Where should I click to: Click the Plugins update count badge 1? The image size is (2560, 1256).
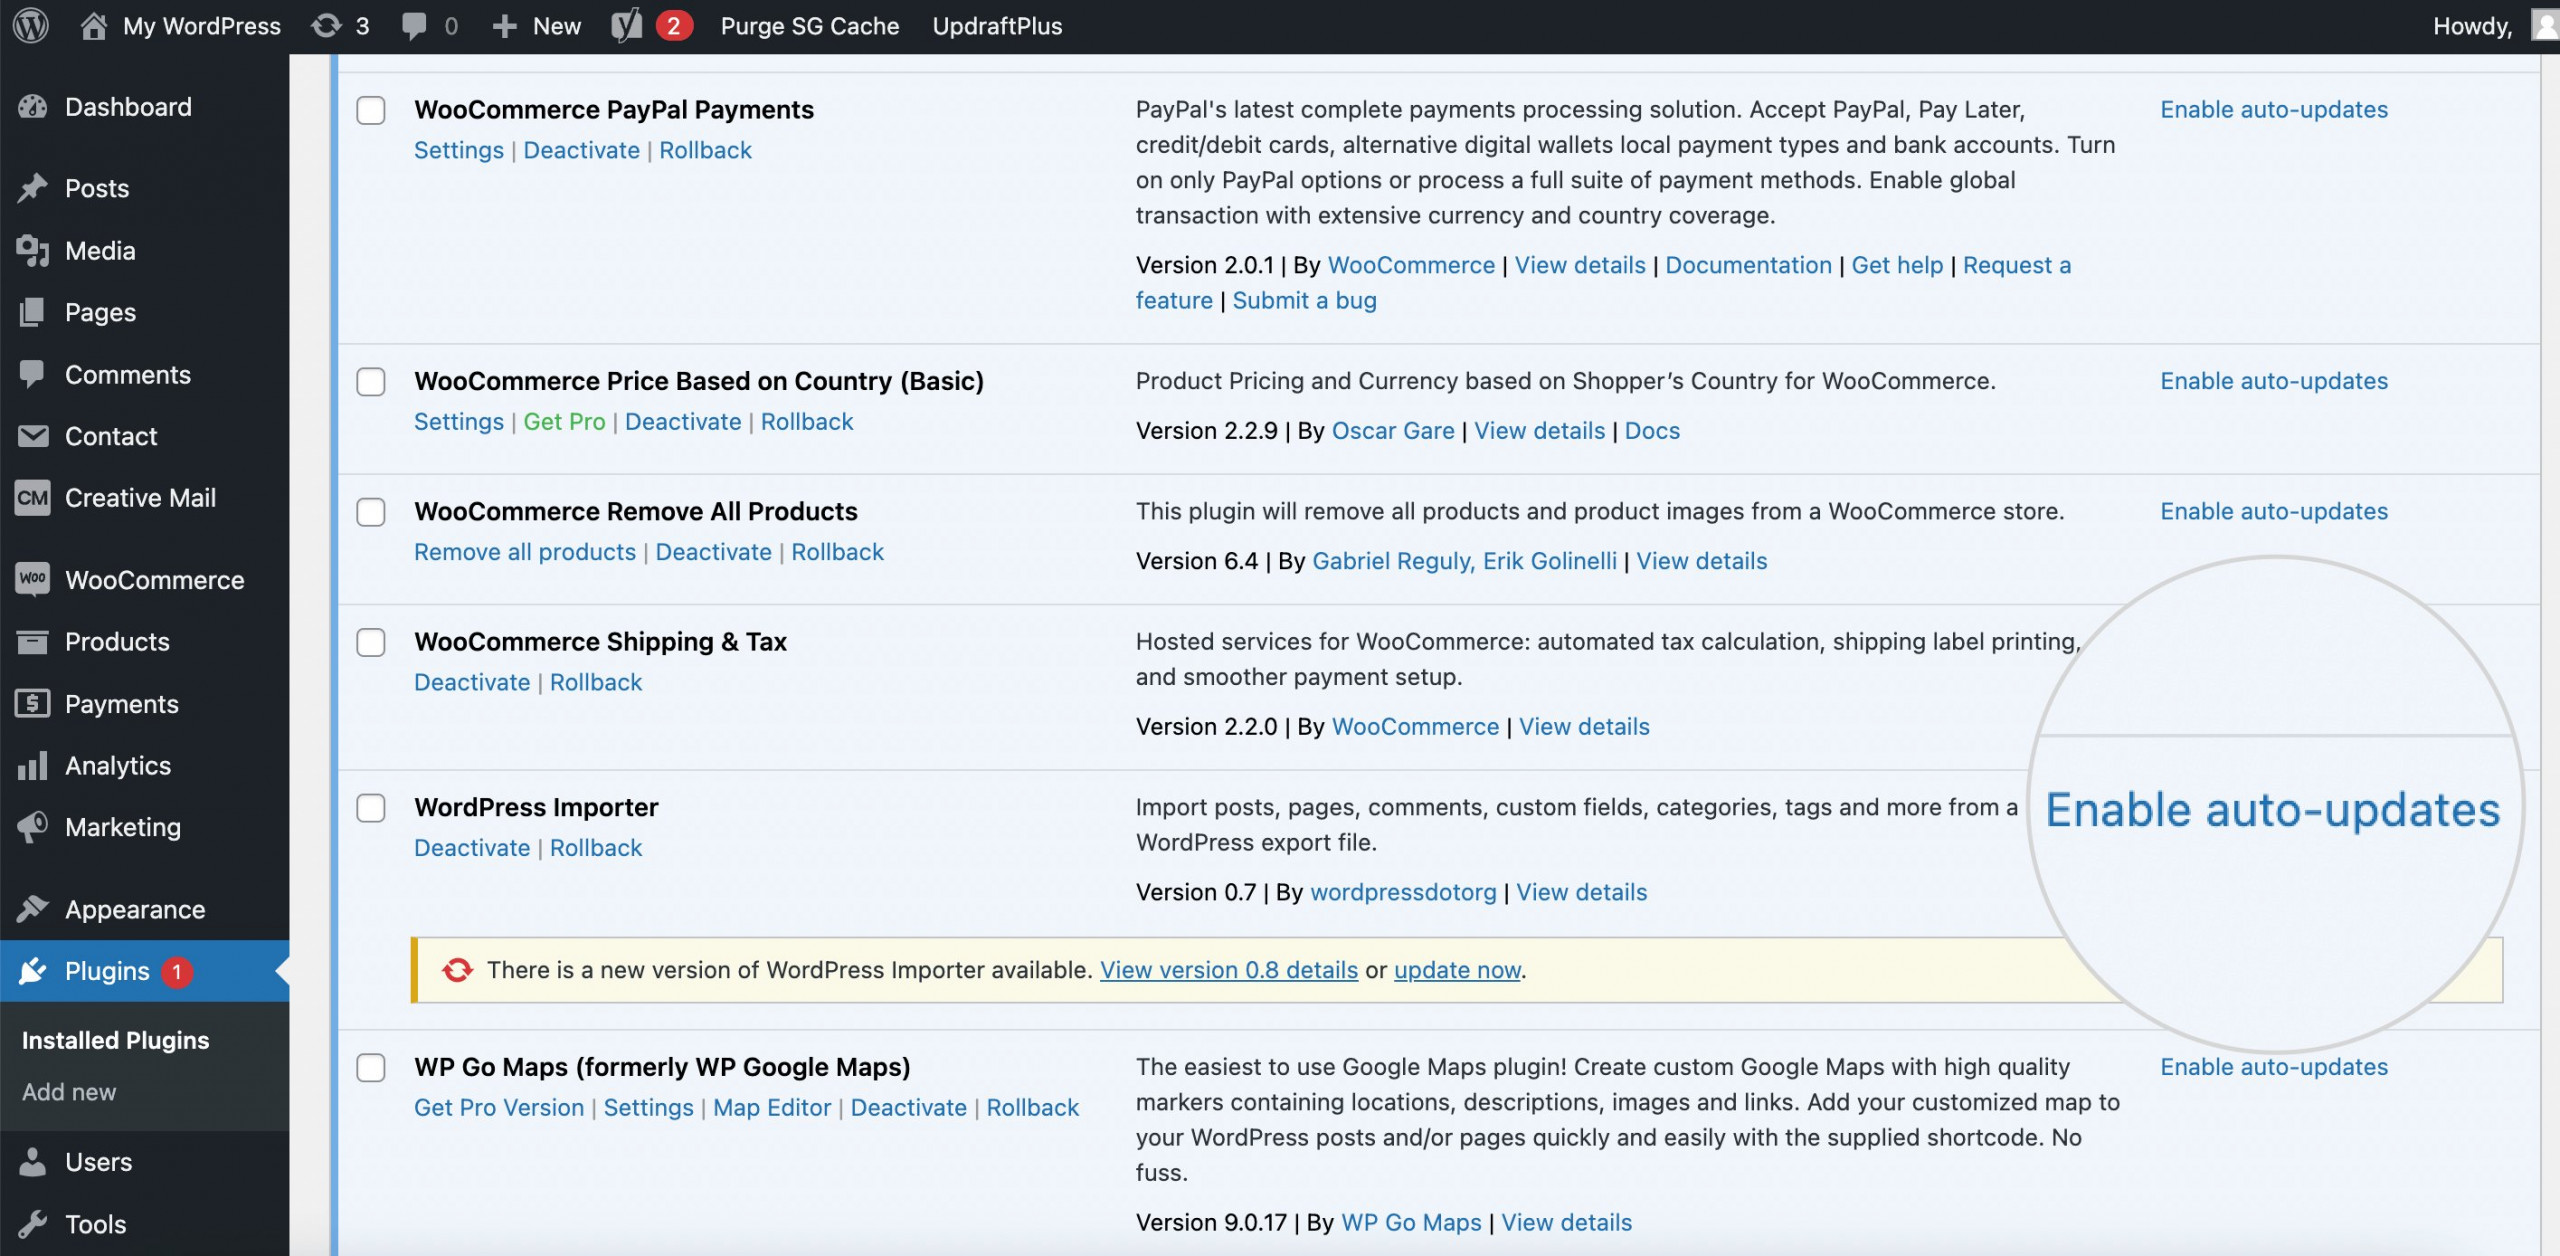point(177,971)
